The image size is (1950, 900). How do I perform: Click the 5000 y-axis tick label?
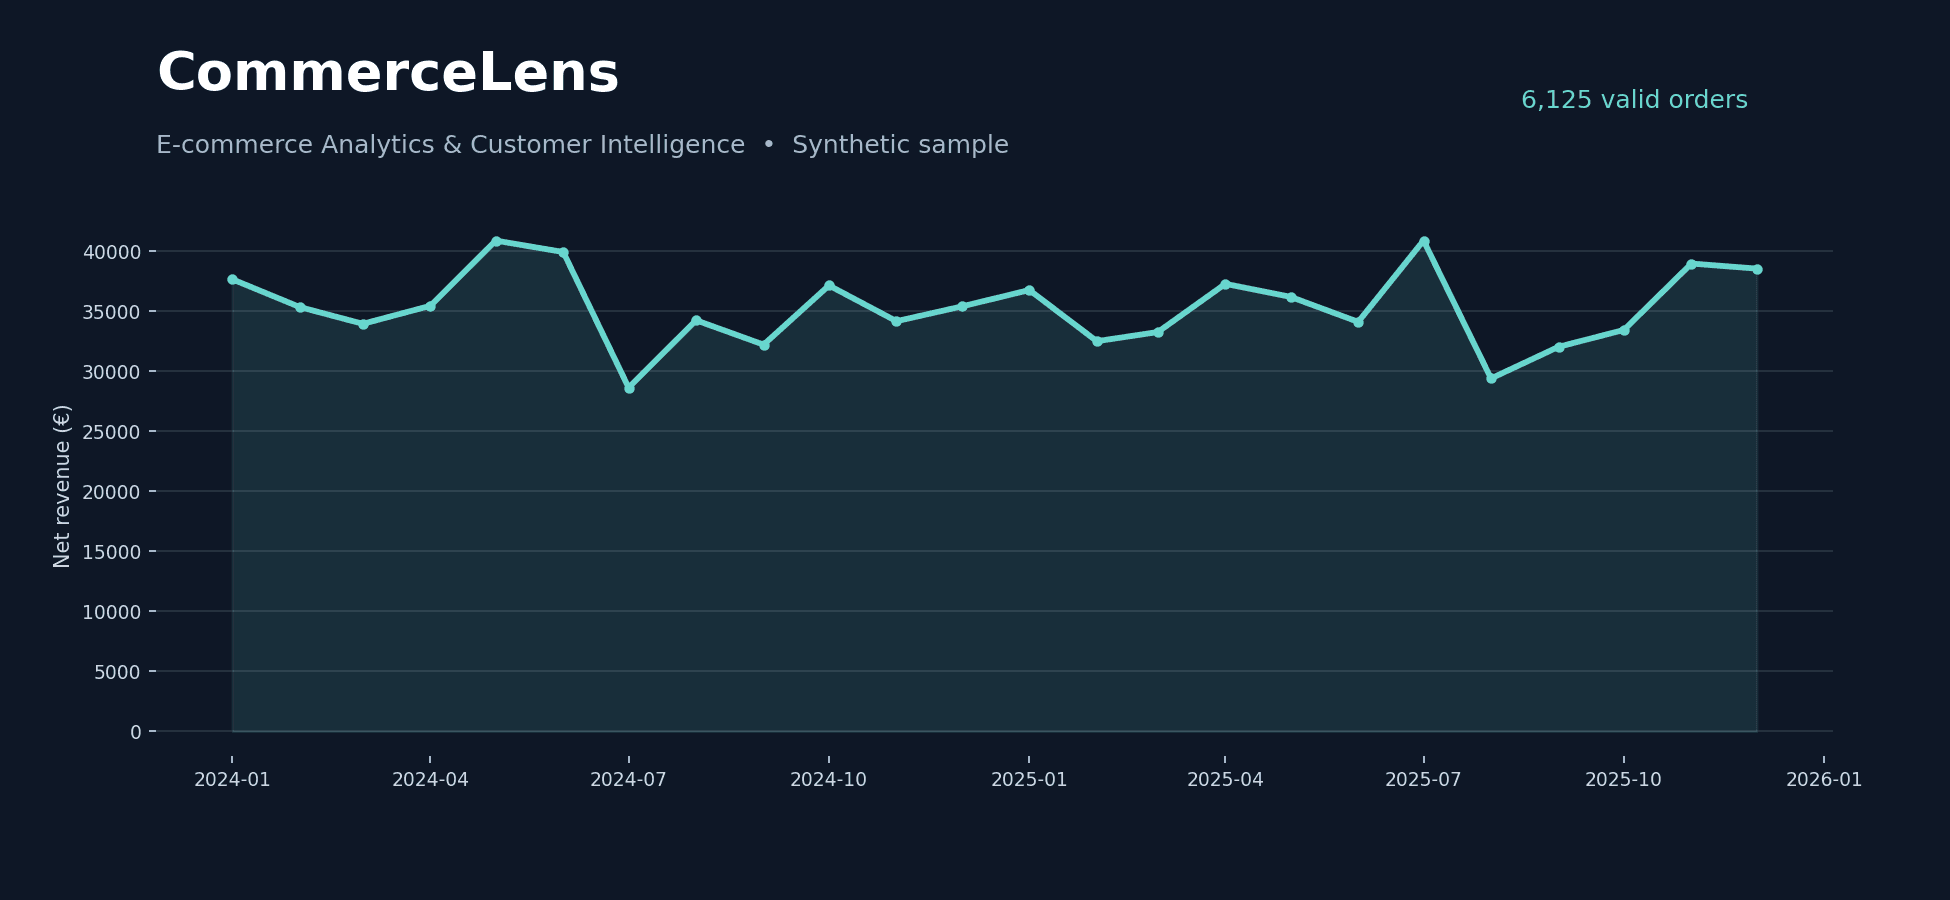coord(118,672)
